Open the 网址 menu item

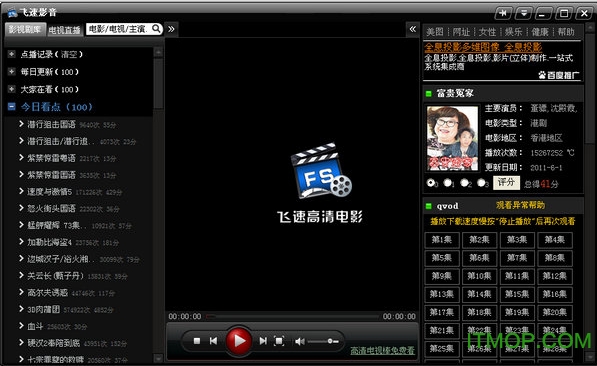click(x=461, y=32)
